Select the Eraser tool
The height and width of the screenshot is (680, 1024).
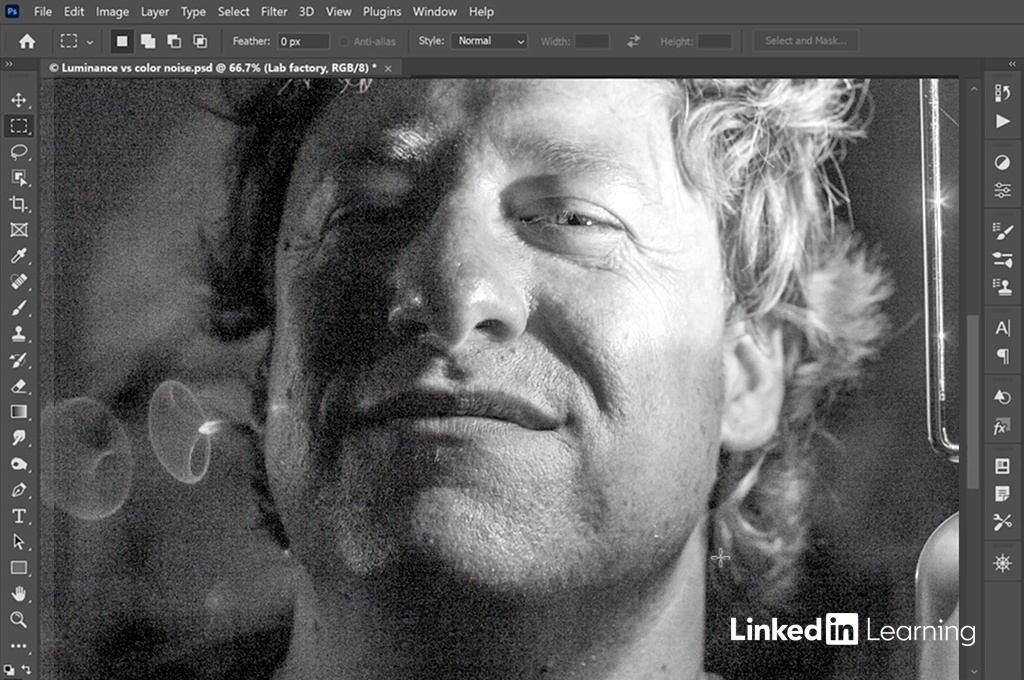click(19, 386)
